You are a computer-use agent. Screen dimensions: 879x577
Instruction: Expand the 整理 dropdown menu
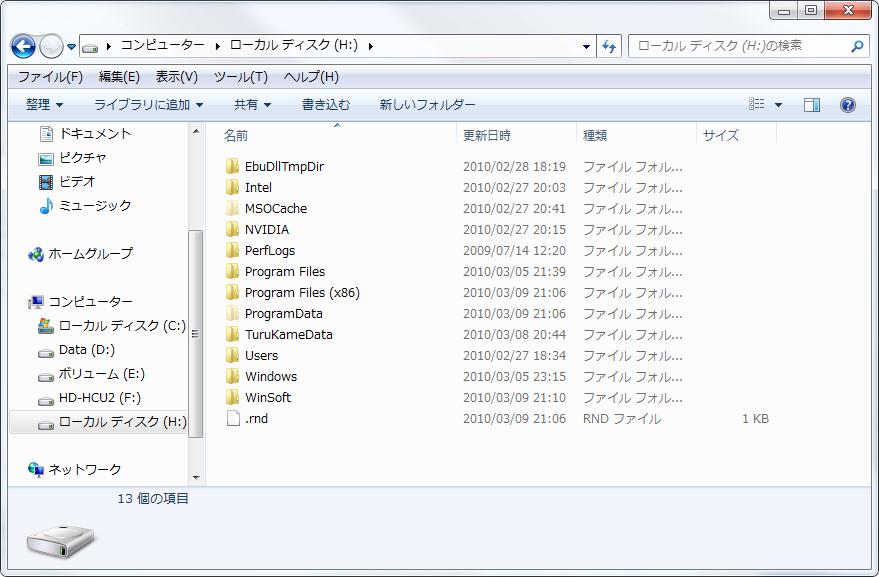click(x=44, y=105)
